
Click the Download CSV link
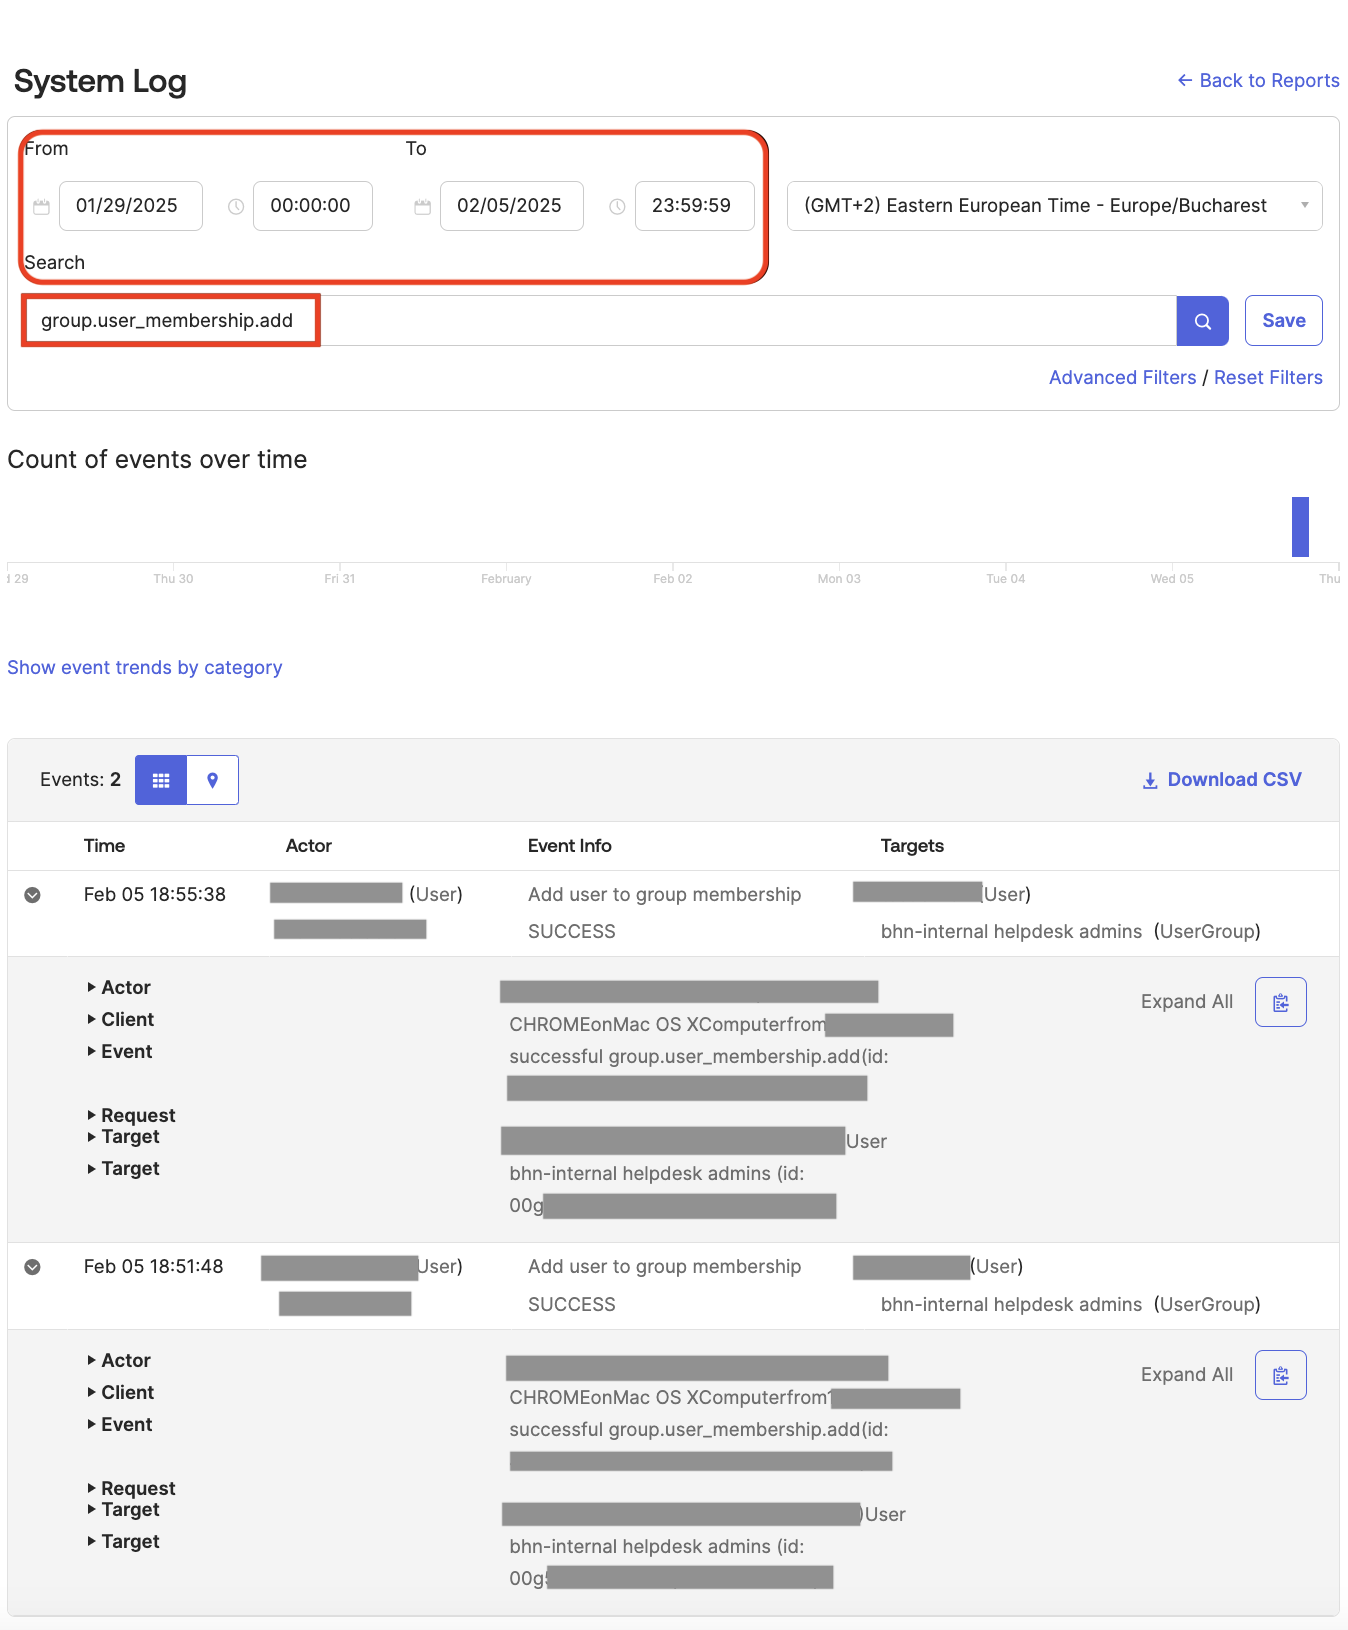pos(1222,780)
